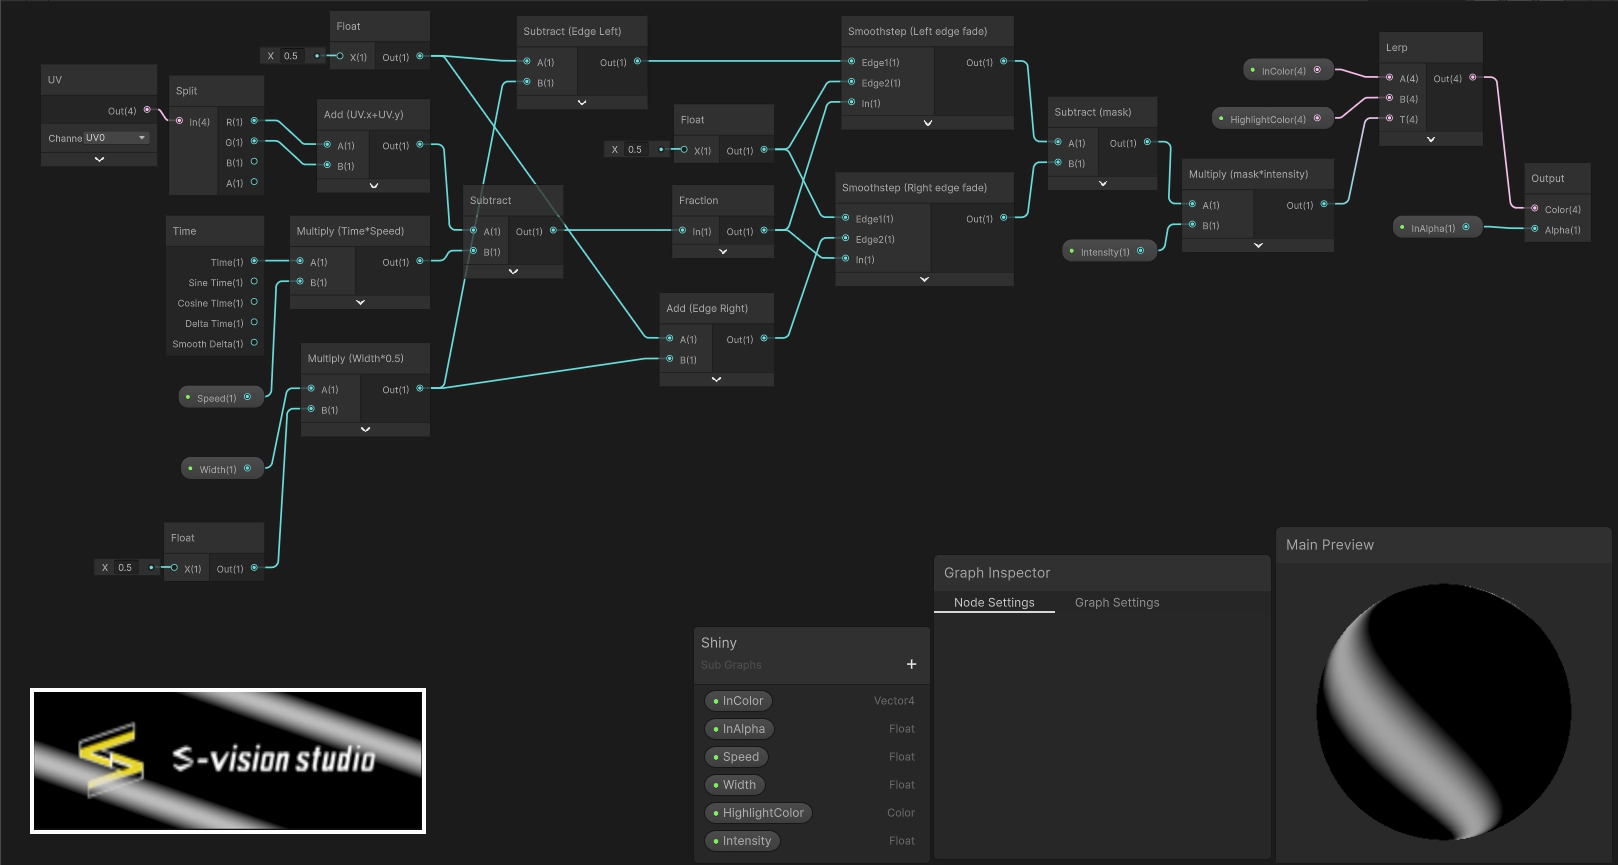Click the B(1) output port on Split
Image resolution: width=1618 pixels, height=865 pixels.
(x=255, y=162)
